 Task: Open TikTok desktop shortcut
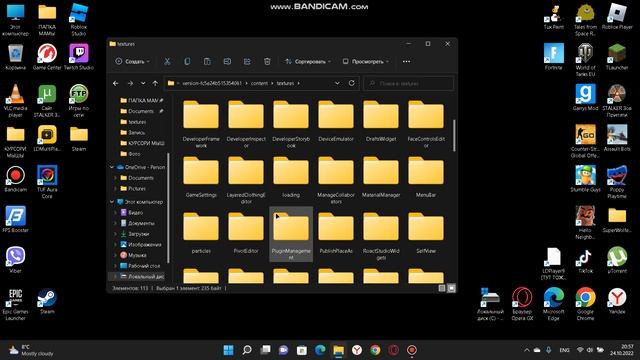coord(585,260)
